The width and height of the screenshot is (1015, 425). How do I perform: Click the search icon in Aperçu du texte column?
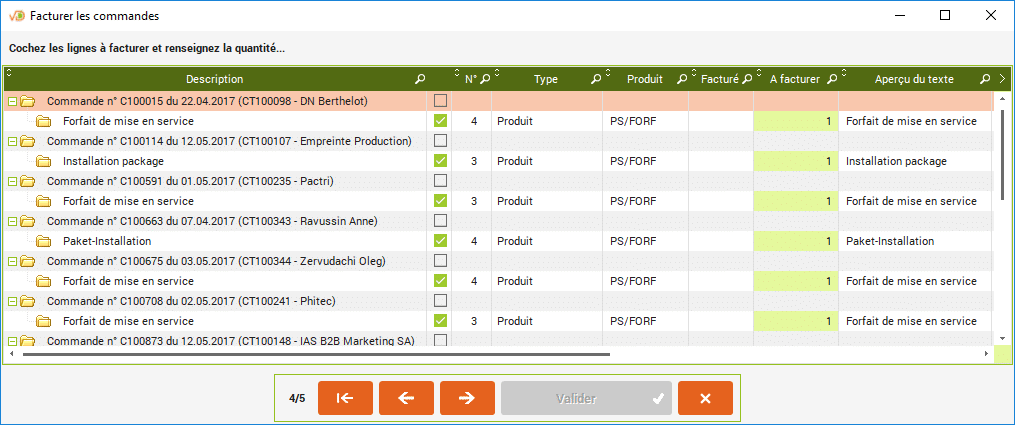[x=985, y=79]
